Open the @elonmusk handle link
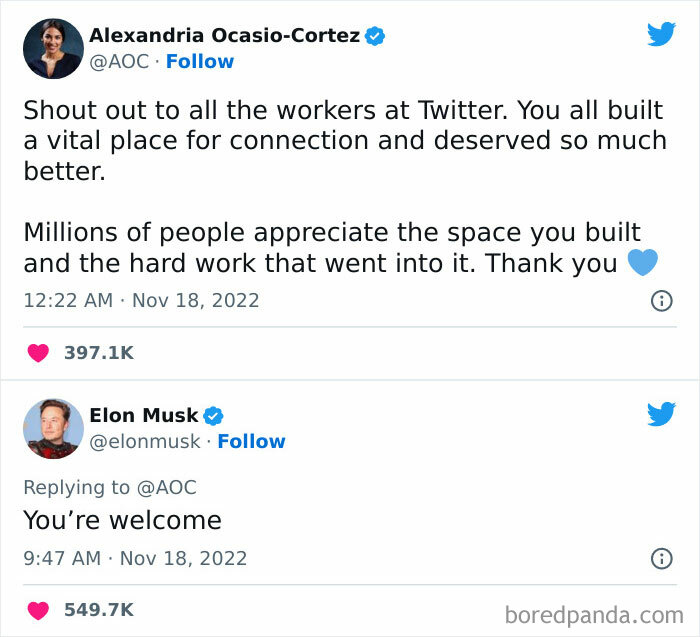This screenshot has width=700, height=637. [145, 441]
